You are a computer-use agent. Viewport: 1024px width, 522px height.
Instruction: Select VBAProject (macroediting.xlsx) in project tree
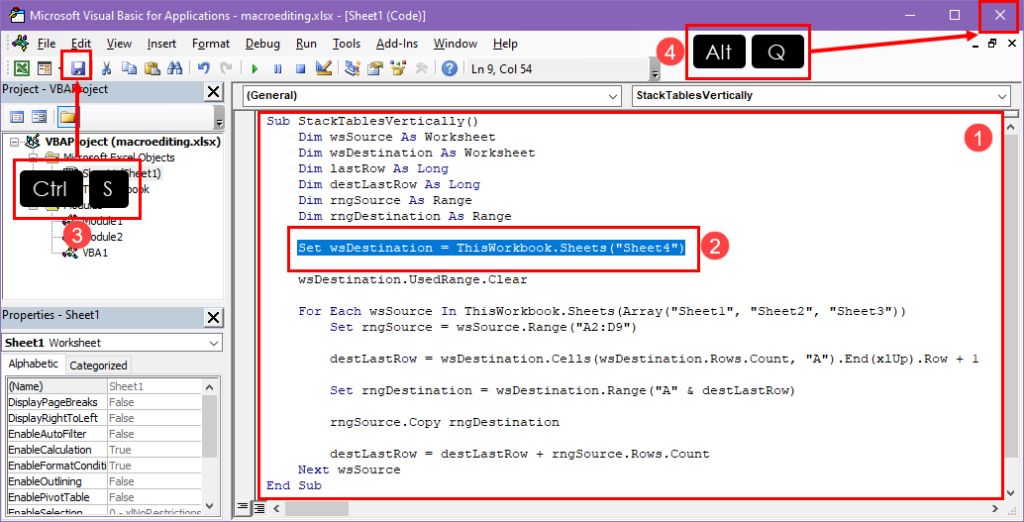(133, 142)
